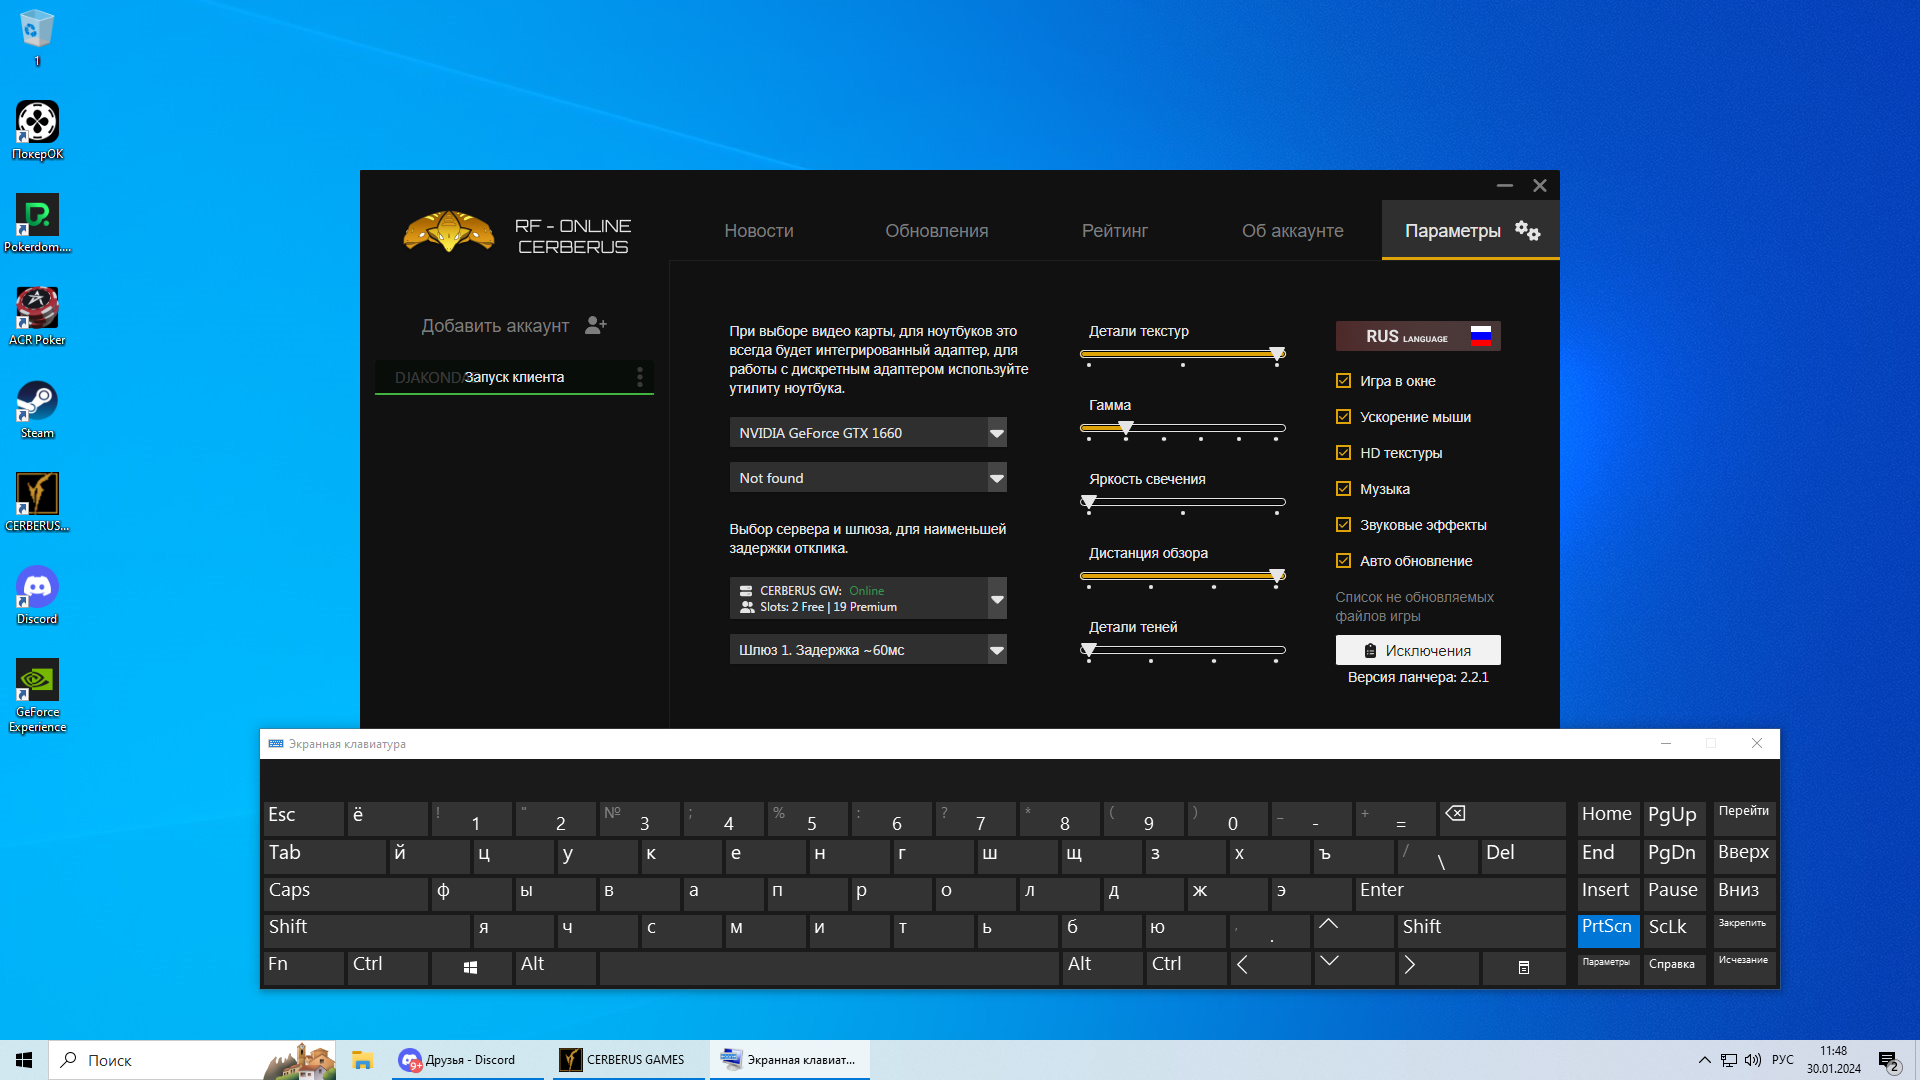Open the Recycle Bin desktop icon
The width and height of the screenshot is (1920, 1080).
point(37,37)
